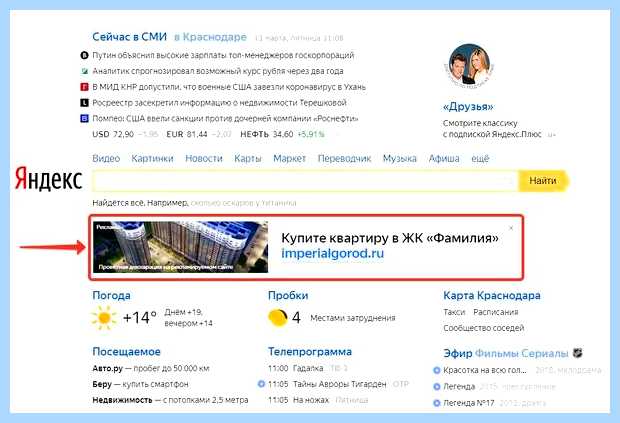Open the Посещаемое section heading
The height and width of the screenshot is (423, 620).
coord(127,352)
